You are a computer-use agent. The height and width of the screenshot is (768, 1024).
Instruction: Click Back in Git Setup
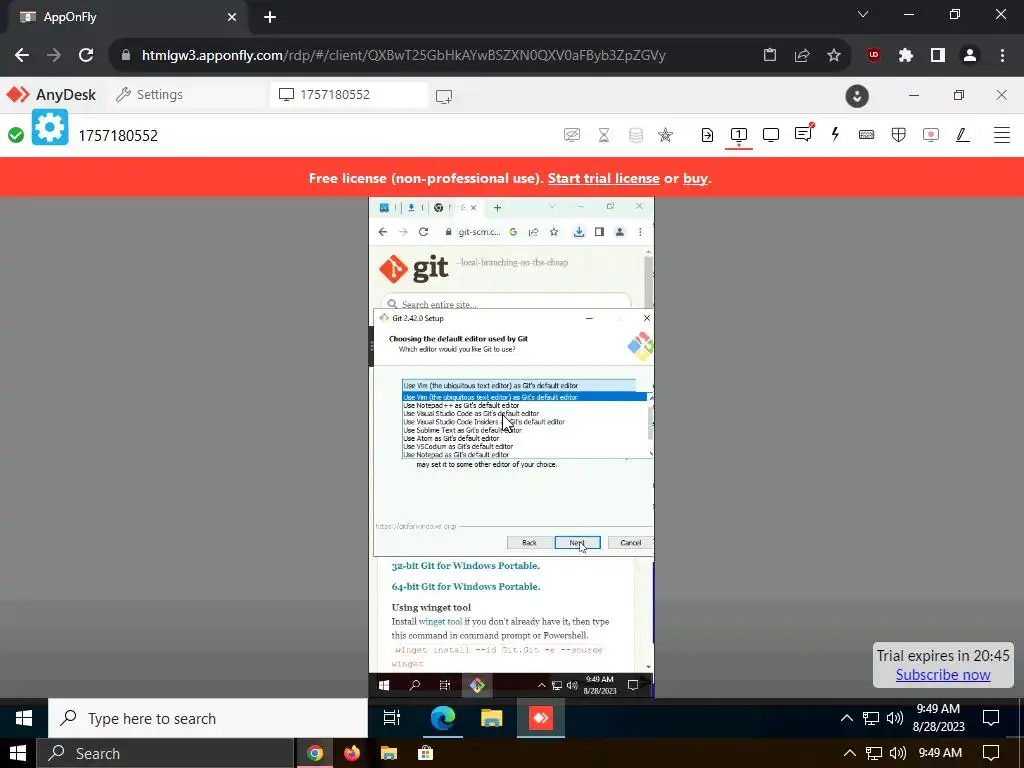(x=529, y=543)
